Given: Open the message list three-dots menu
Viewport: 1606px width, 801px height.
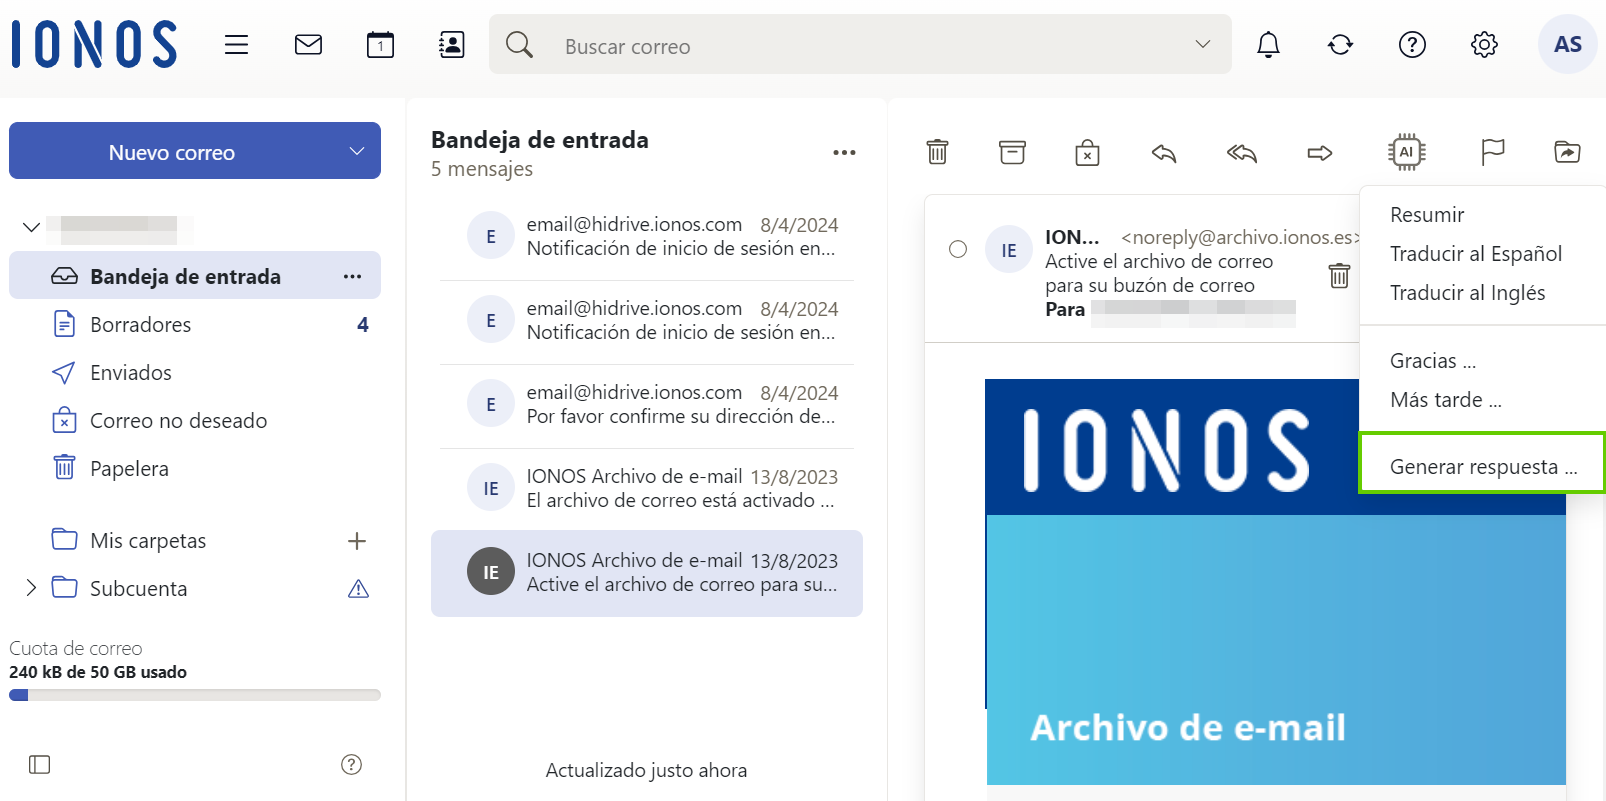Looking at the screenshot, I should pos(844,153).
